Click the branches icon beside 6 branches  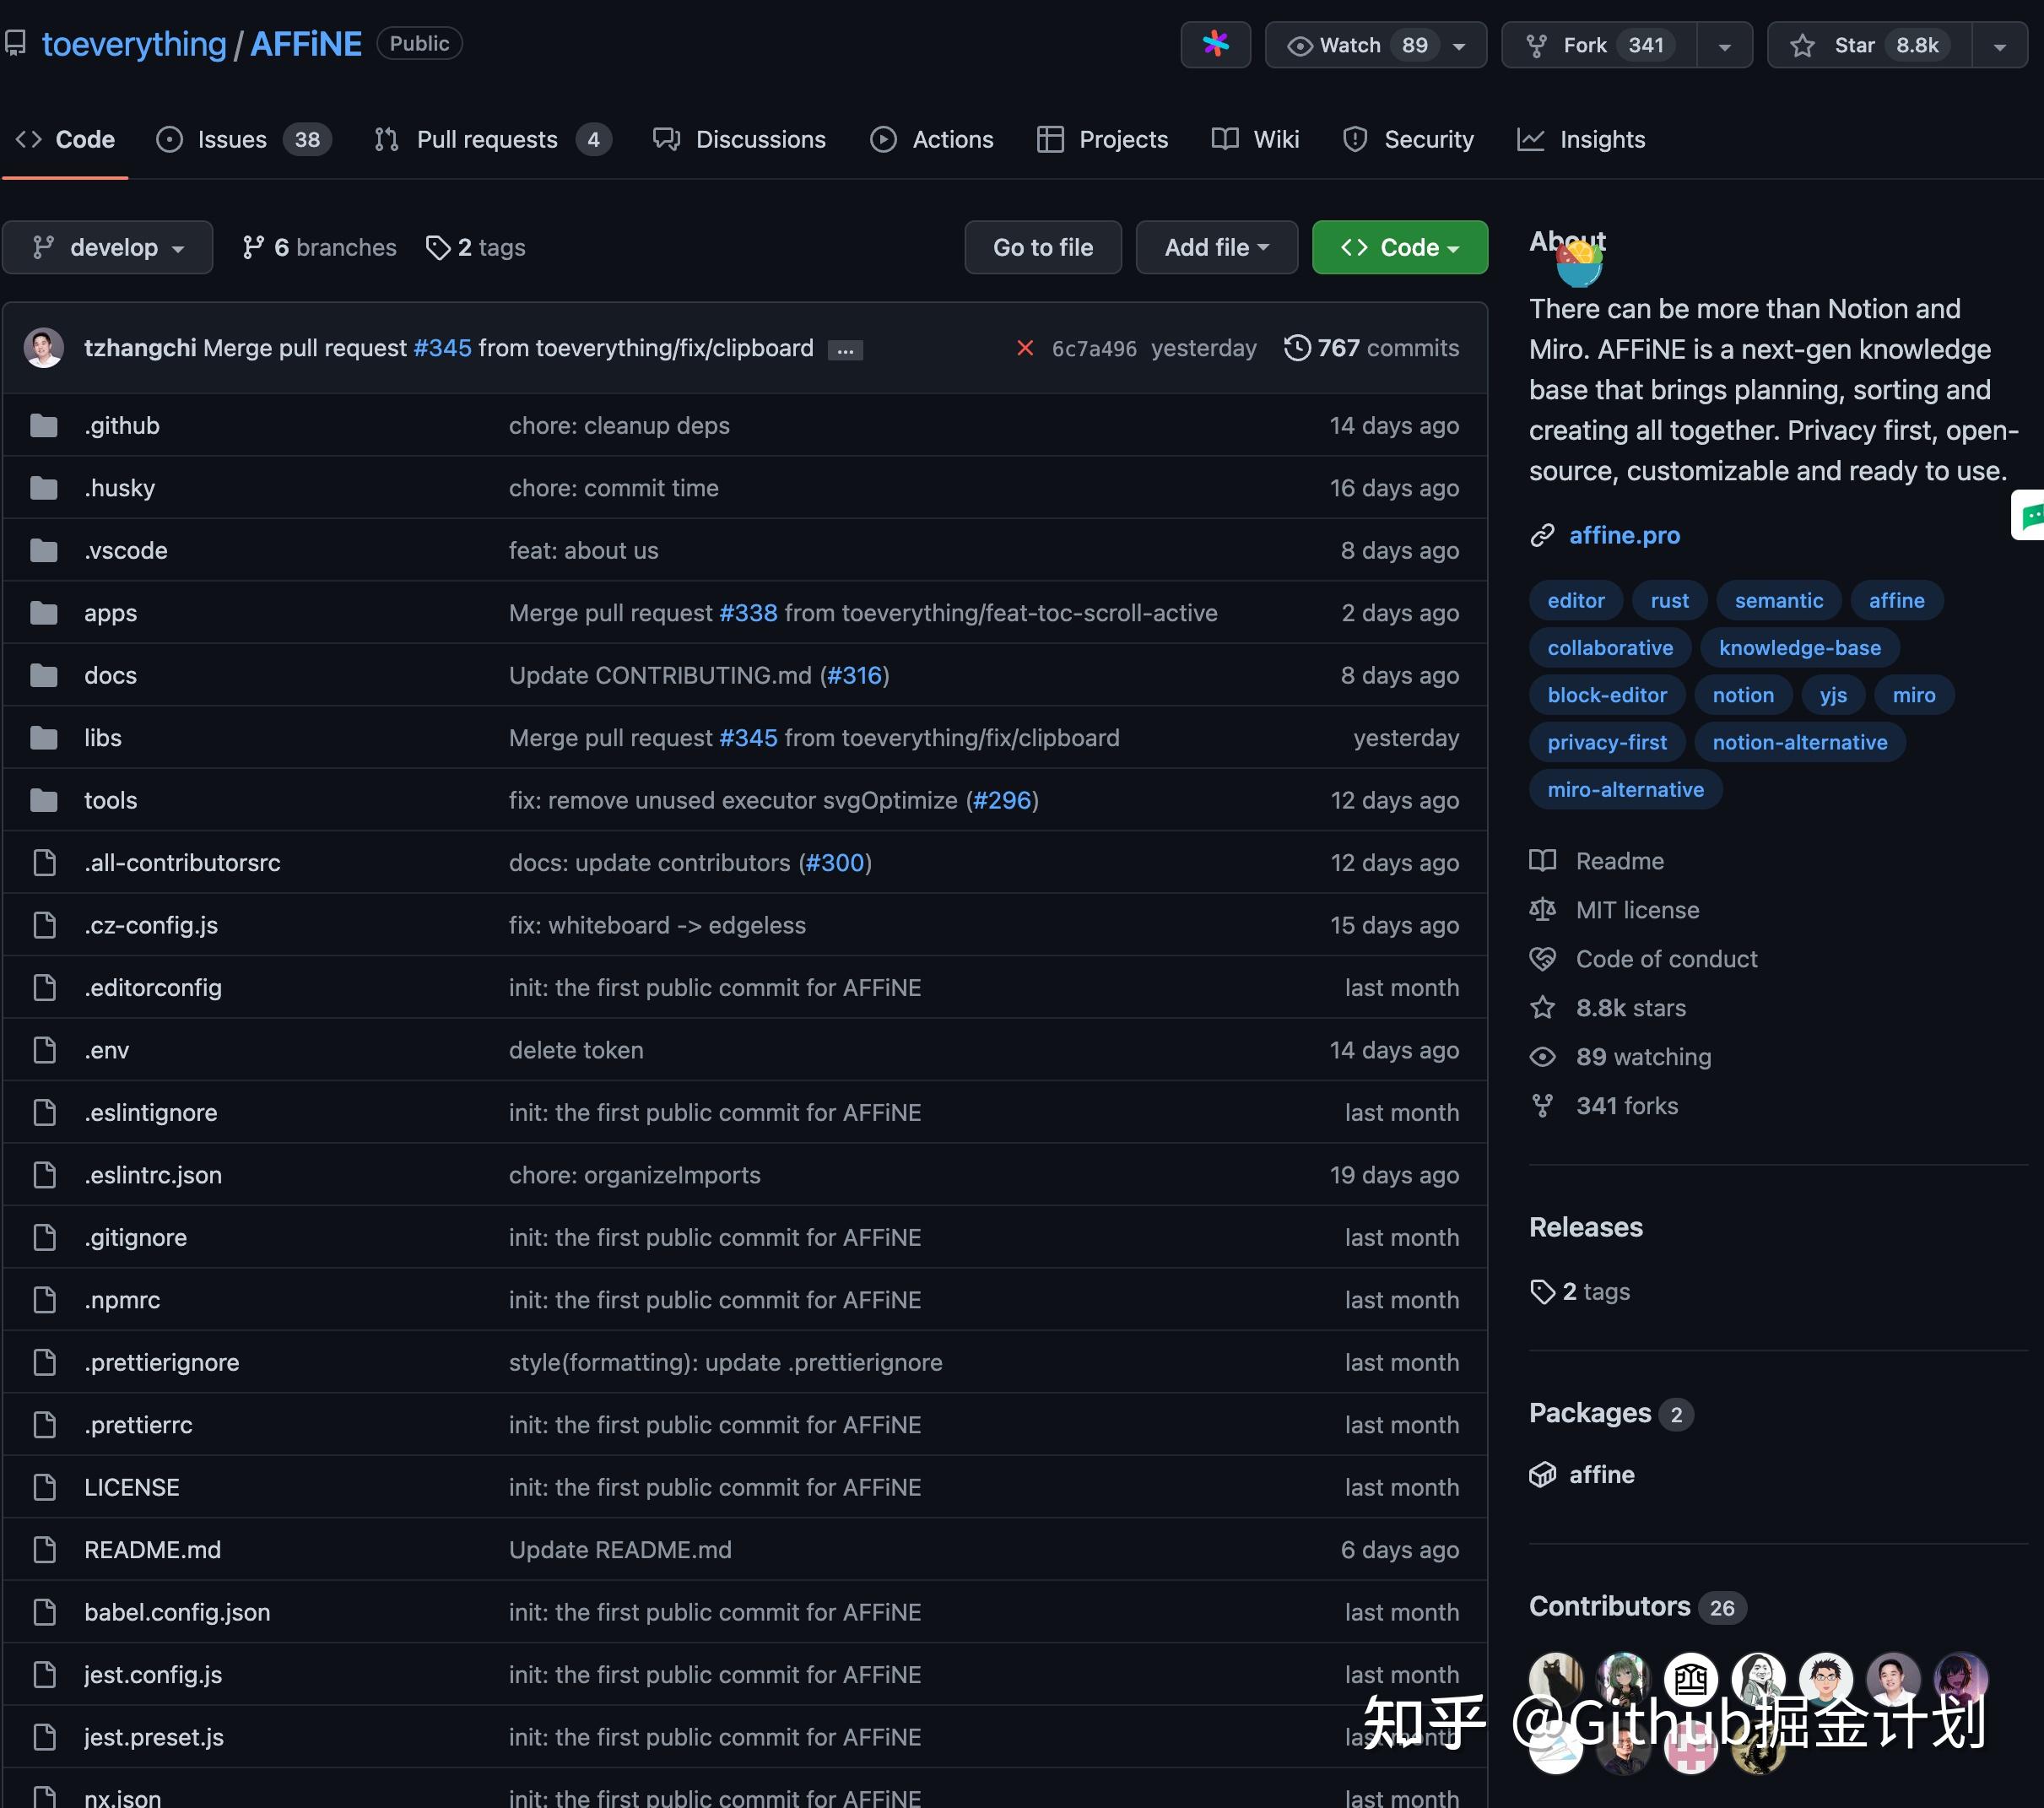point(253,247)
